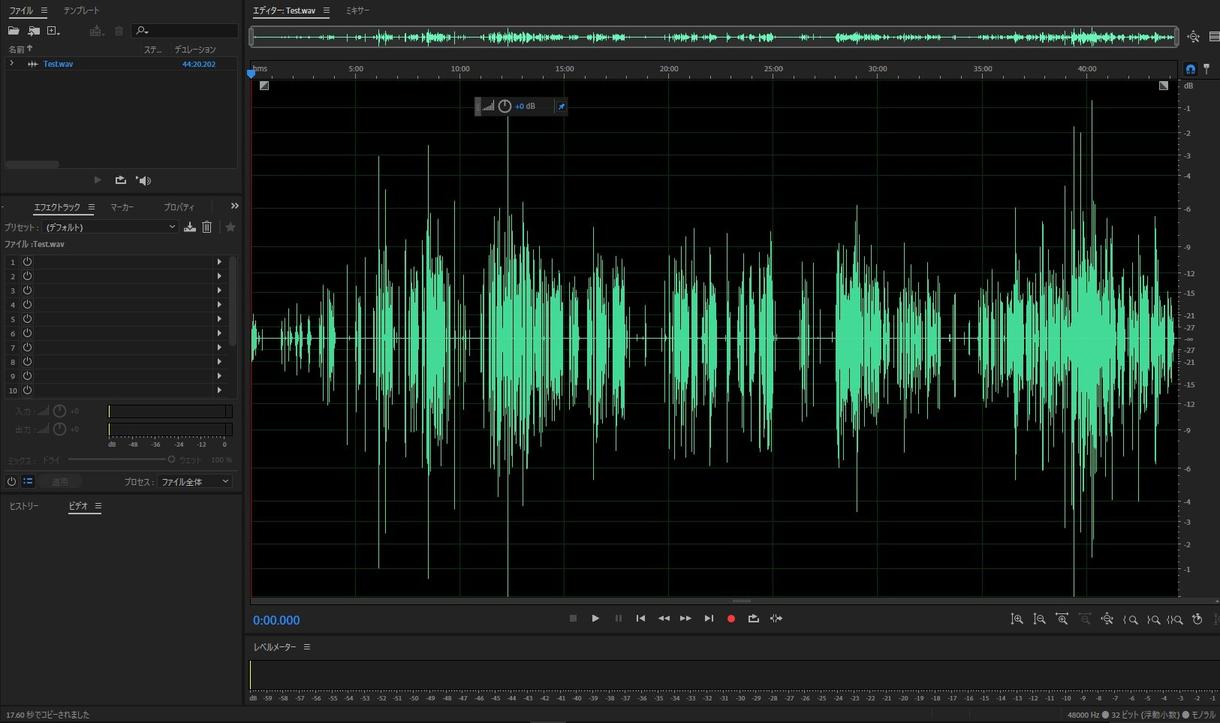1220x723 pixels.
Task: Toggle power for effect slot 8
Action: pyautogui.click(x=27, y=362)
